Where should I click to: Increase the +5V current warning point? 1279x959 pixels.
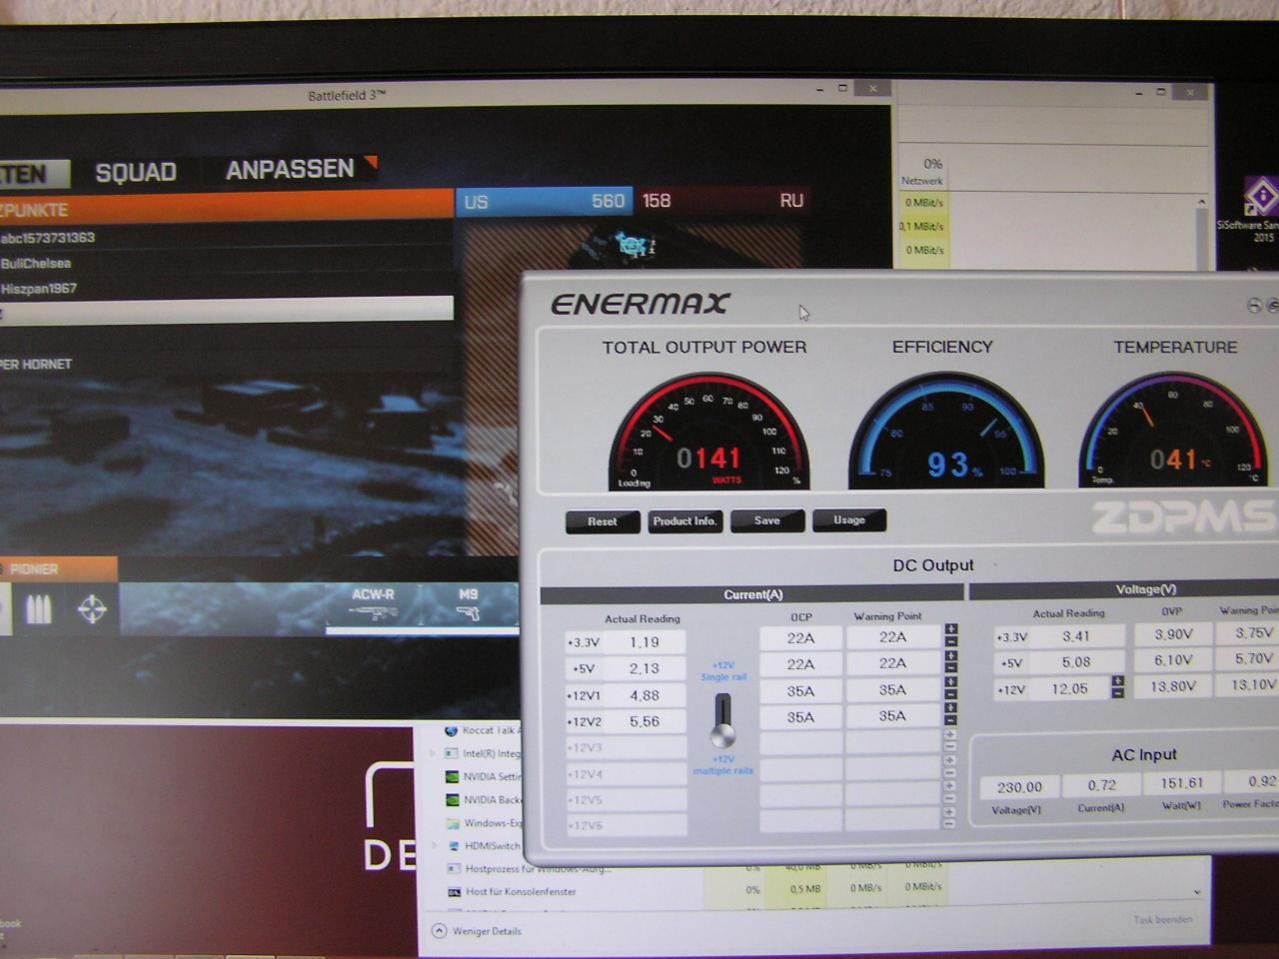click(x=950, y=656)
